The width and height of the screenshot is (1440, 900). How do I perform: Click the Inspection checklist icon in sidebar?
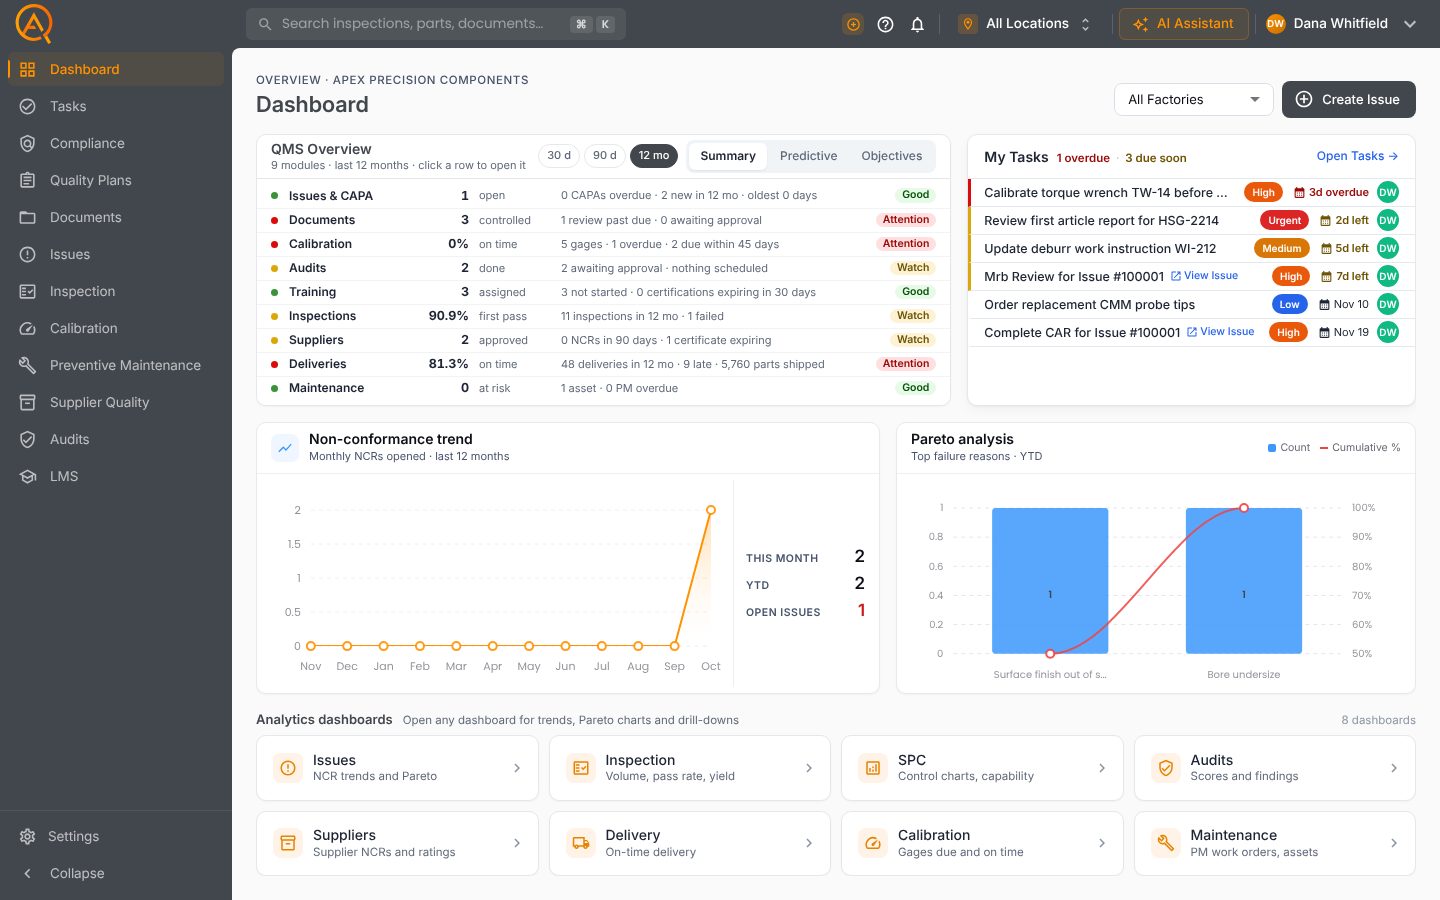tap(28, 291)
